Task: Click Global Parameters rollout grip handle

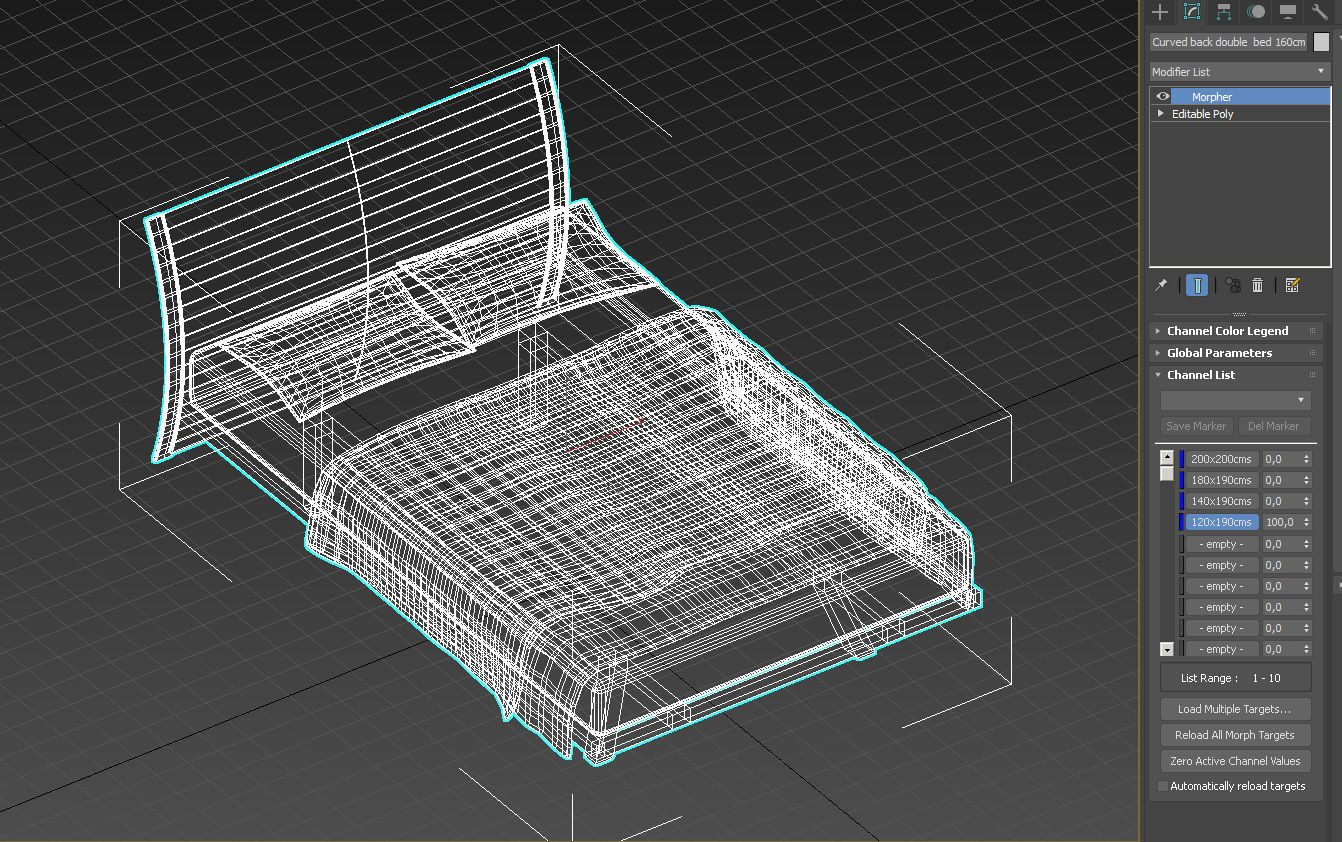Action: [x=1313, y=353]
